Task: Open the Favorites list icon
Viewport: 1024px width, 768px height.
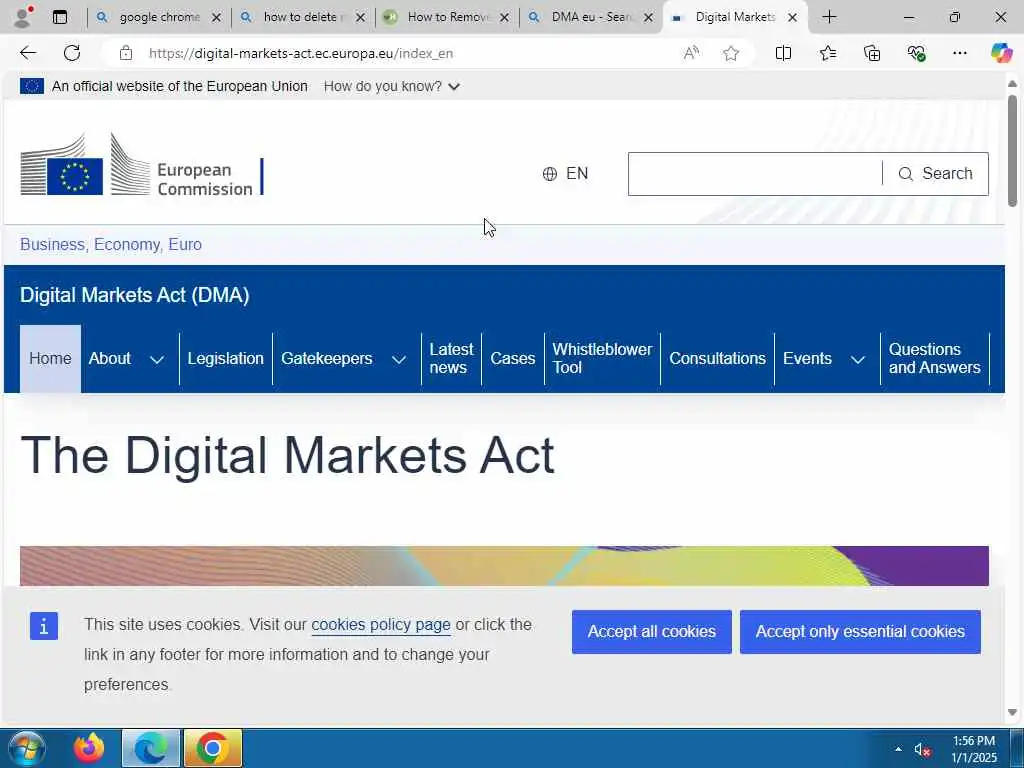Action: click(827, 53)
